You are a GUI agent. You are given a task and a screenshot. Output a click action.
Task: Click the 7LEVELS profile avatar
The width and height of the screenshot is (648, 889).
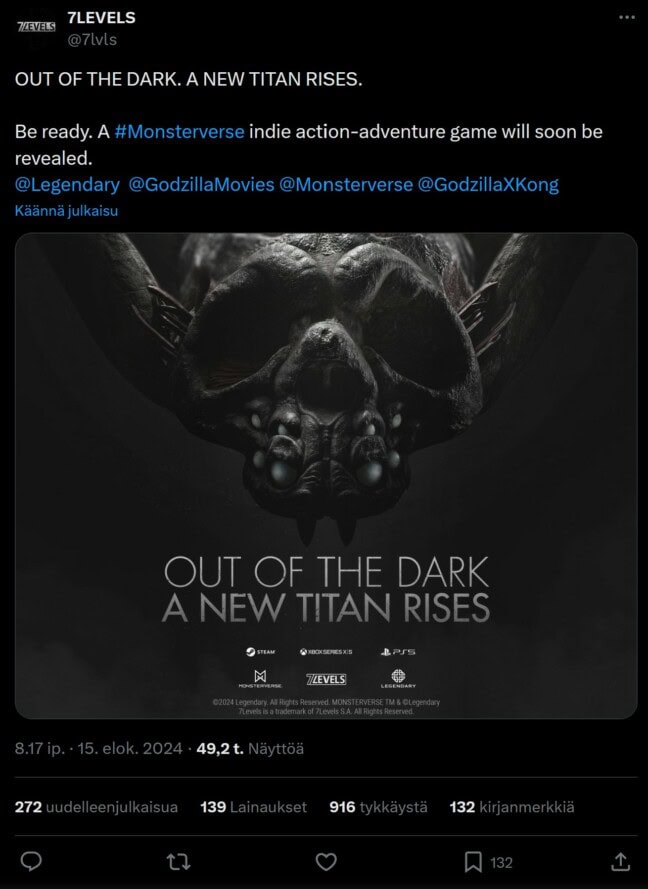[x=36, y=27]
